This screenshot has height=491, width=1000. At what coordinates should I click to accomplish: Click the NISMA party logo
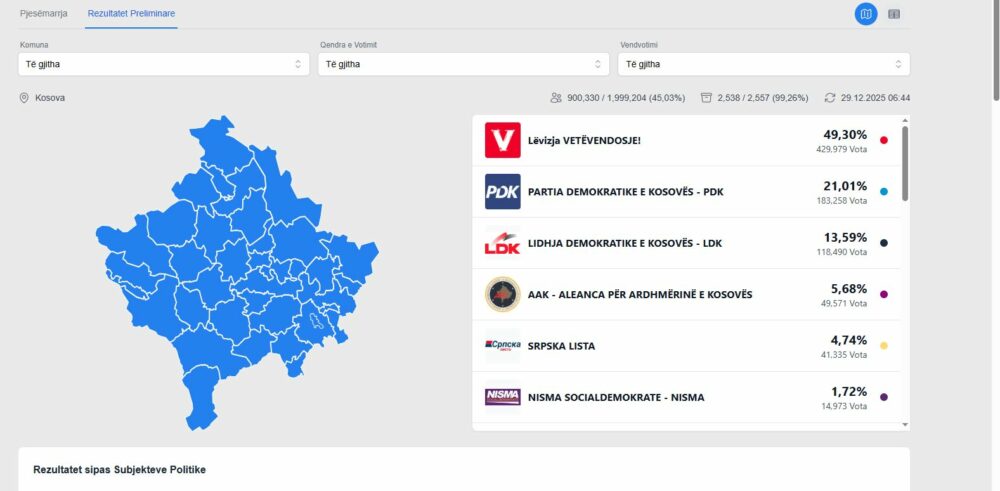tap(503, 397)
